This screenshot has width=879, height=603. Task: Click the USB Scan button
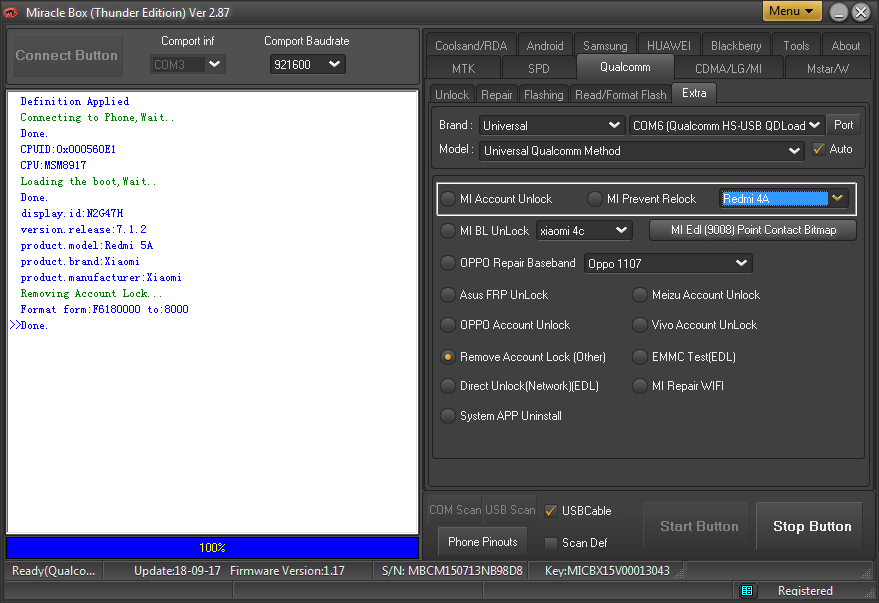(510, 510)
